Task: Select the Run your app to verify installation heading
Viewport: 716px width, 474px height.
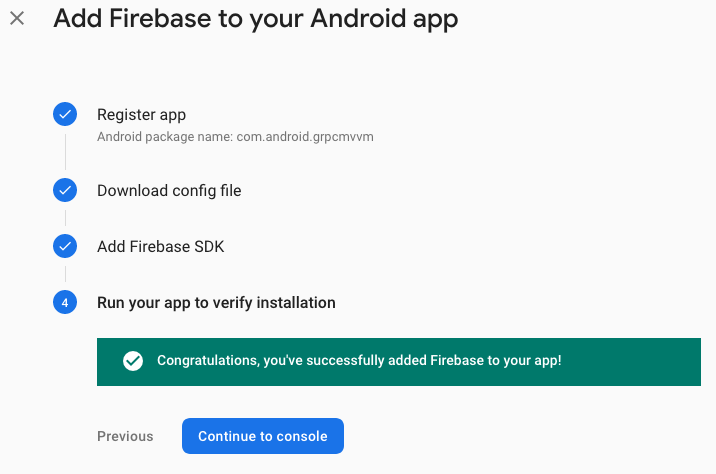Action: 216,303
